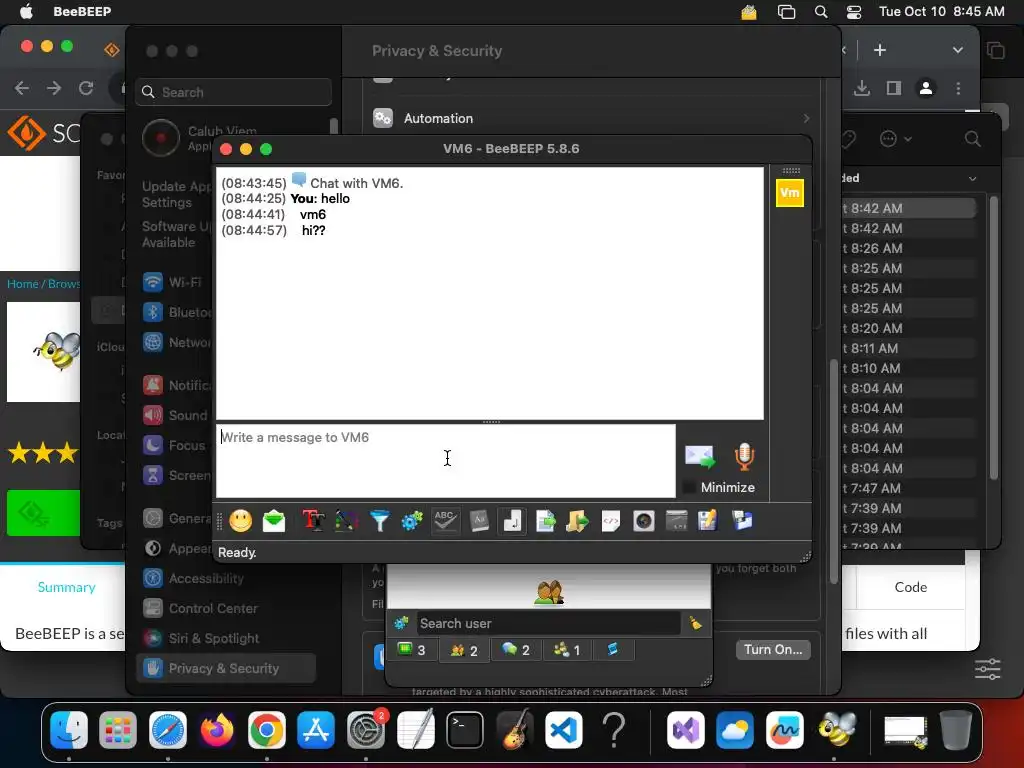Open the Automation row in Privacy & Security
Image resolution: width=1024 pixels, height=768 pixels.
[591, 118]
